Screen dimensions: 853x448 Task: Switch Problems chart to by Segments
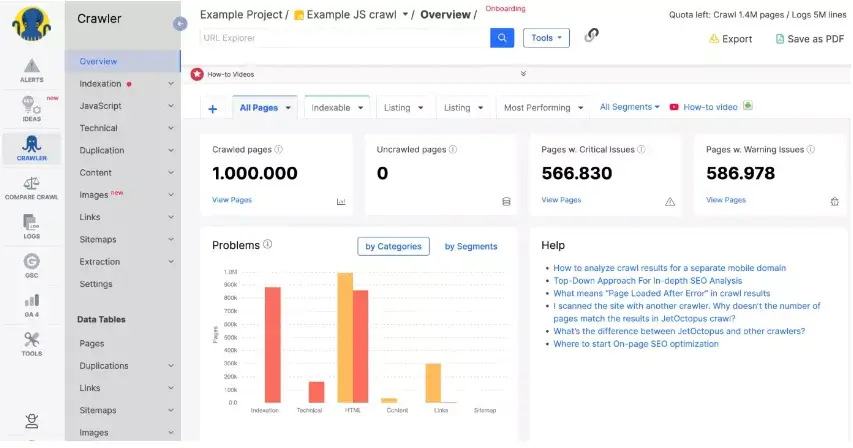tap(471, 246)
